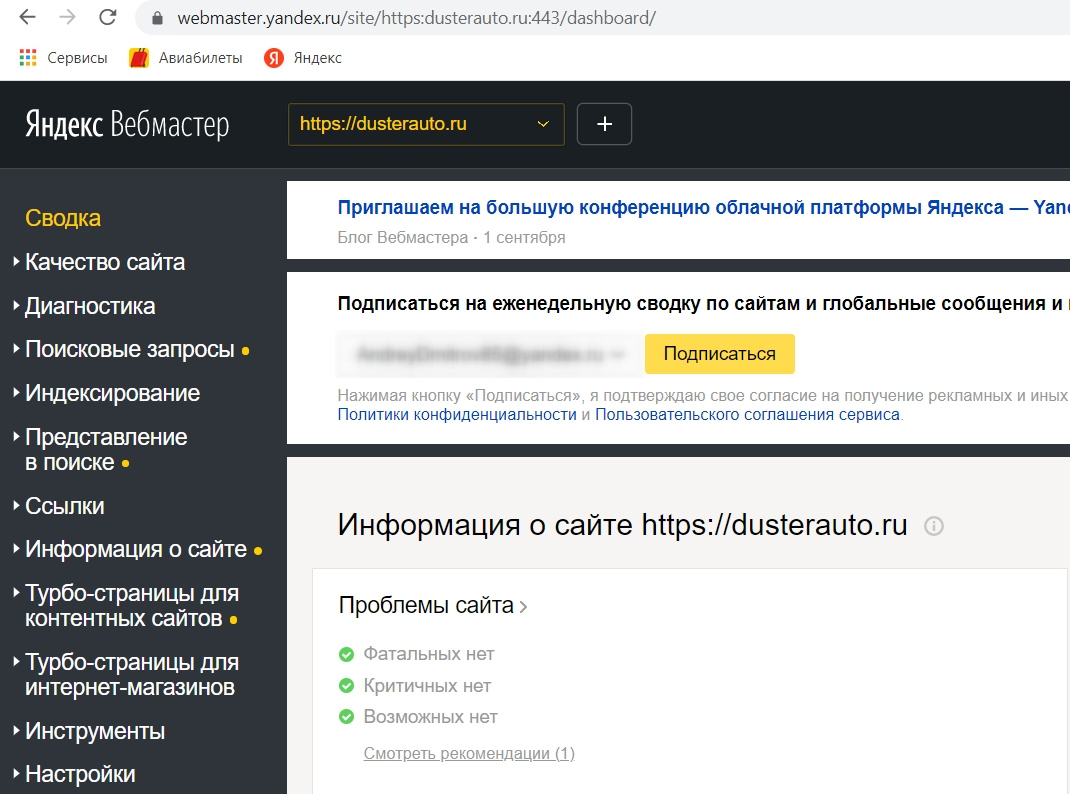This screenshot has width=1070, height=794.
Task: Add a new site with plus button
Action: point(604,124)
